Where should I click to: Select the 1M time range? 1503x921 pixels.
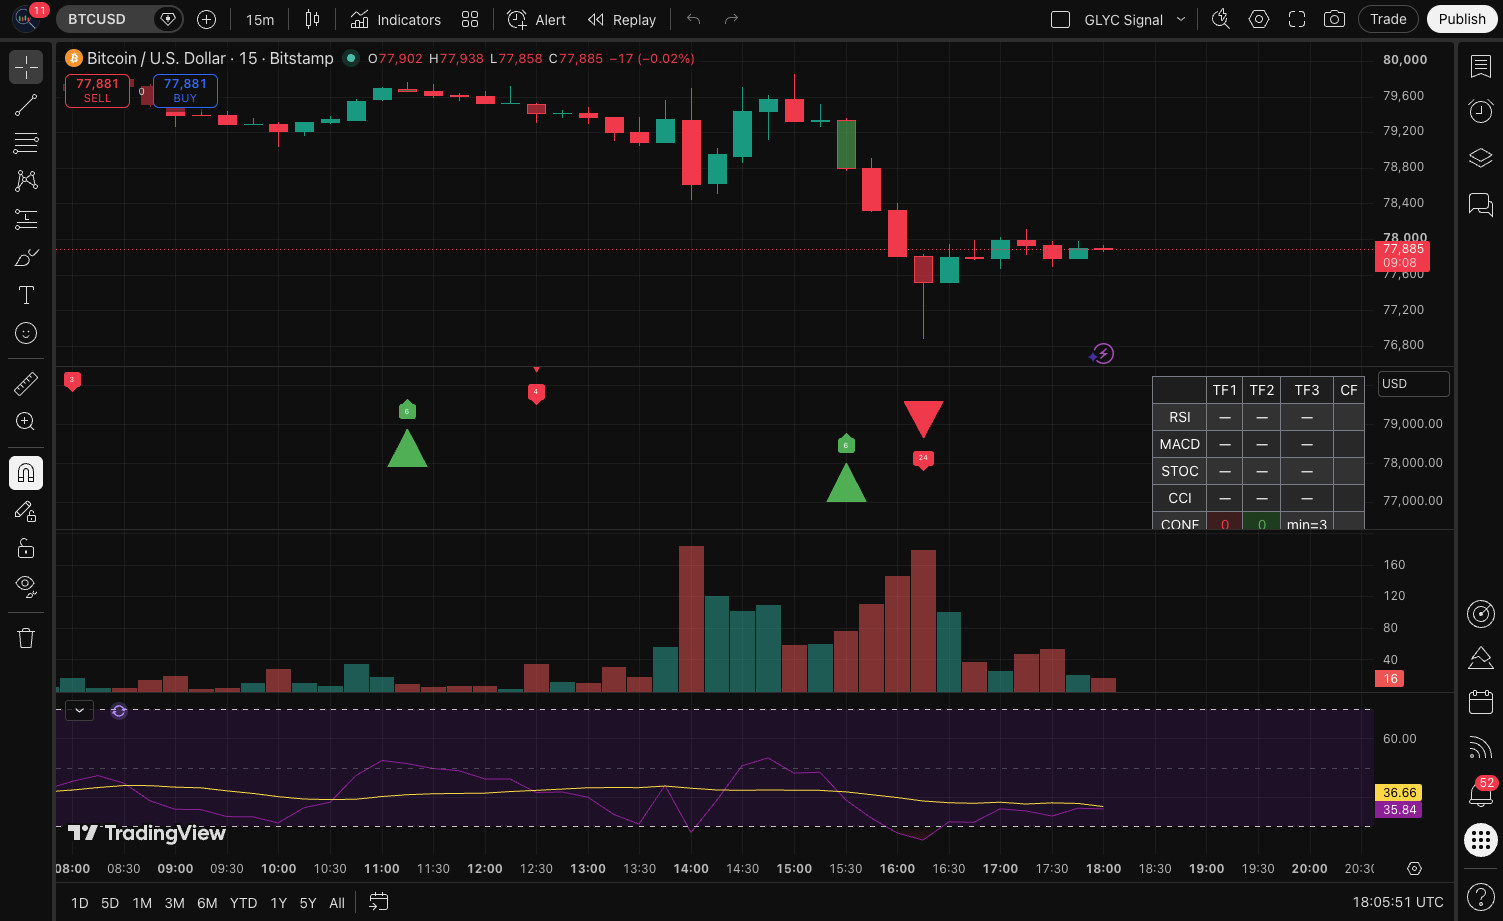click(142, 902)
